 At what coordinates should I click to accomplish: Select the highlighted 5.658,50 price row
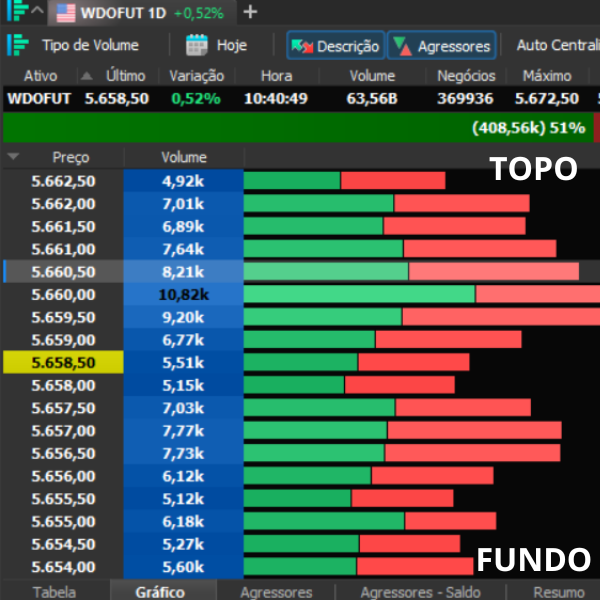pos(63,362)
